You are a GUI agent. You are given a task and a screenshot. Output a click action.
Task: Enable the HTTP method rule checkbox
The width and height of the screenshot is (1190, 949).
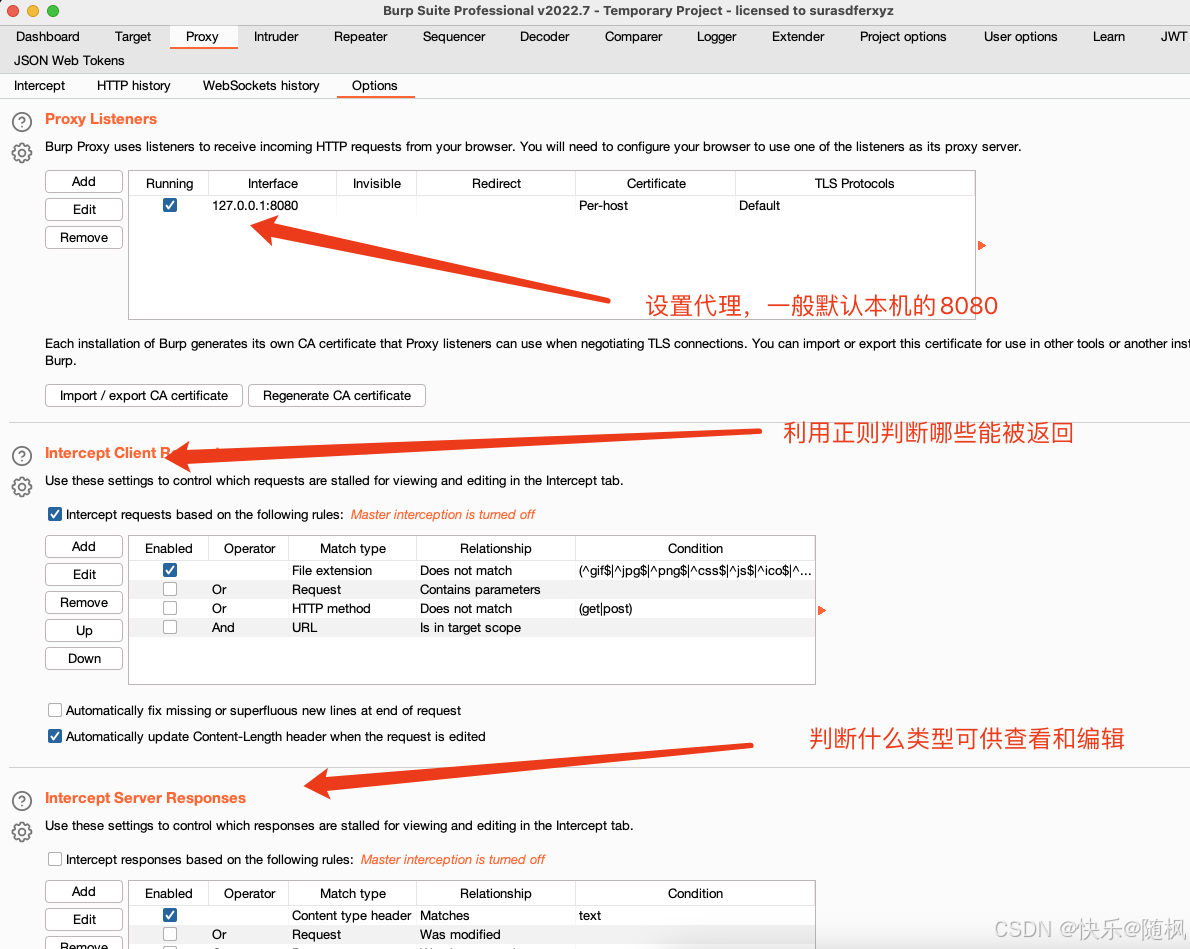[x=170, y=608]
